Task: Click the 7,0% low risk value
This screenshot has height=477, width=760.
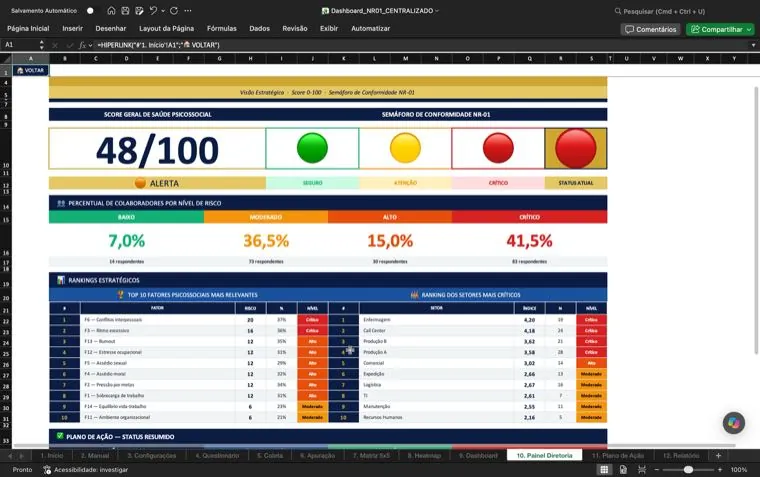Action: pos(127,240)
